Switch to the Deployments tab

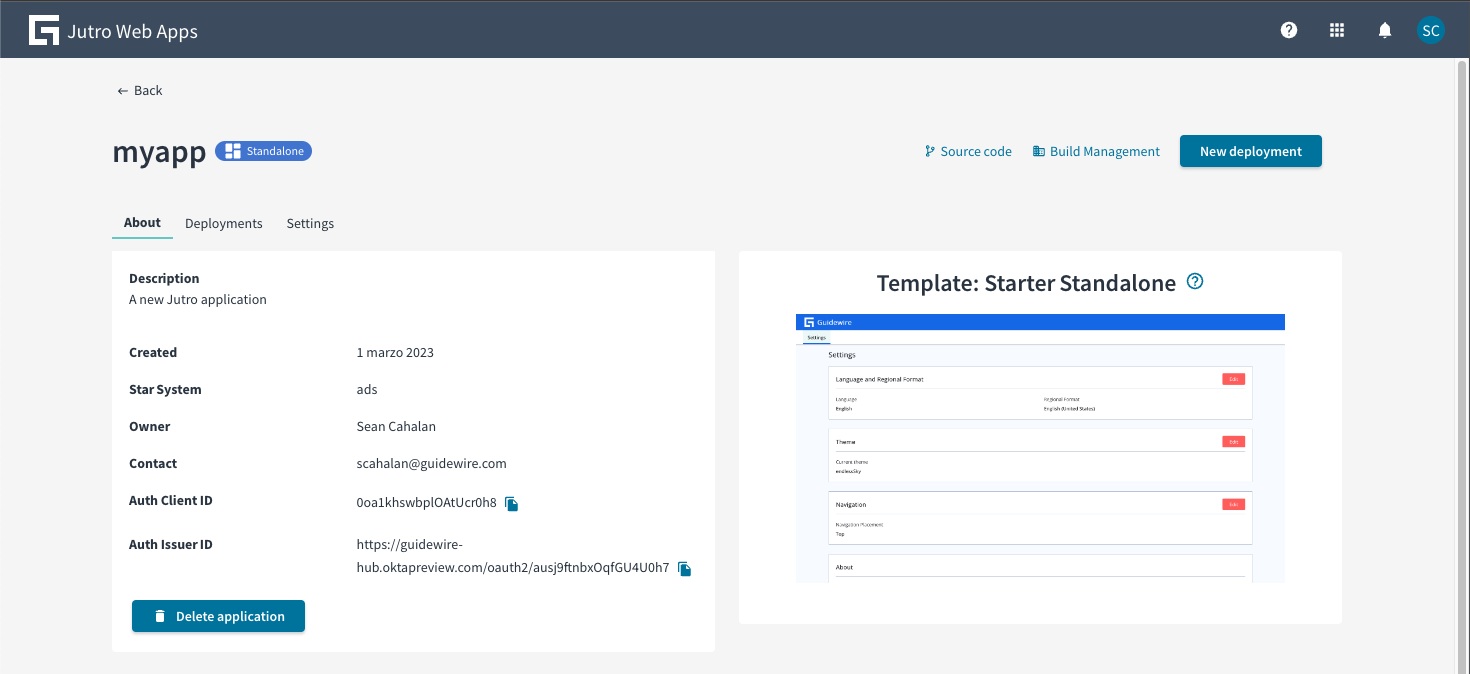coord(224,223)
